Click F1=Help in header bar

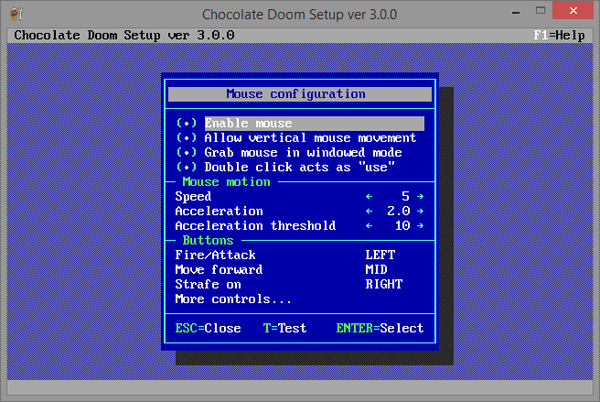coord(559,36)
